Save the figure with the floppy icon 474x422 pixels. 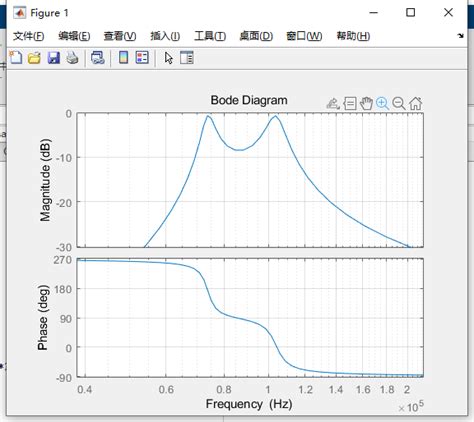point(53,58)
